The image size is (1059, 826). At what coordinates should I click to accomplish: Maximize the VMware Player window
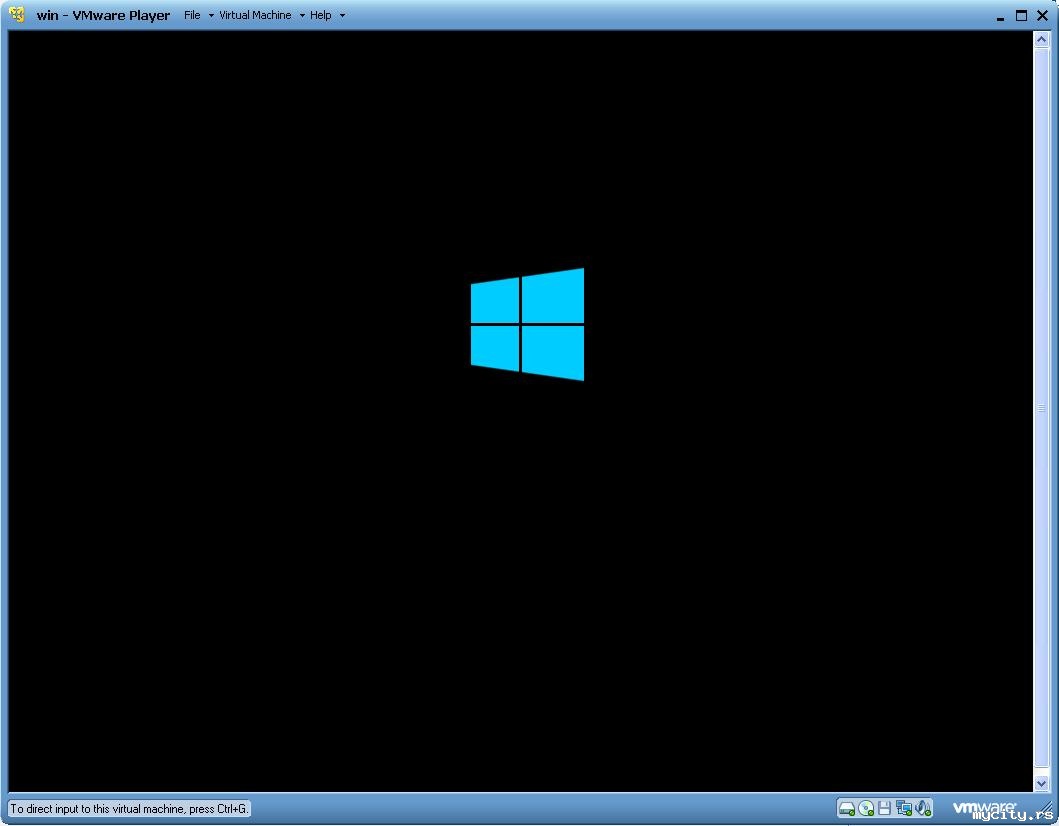[1021, 16]
